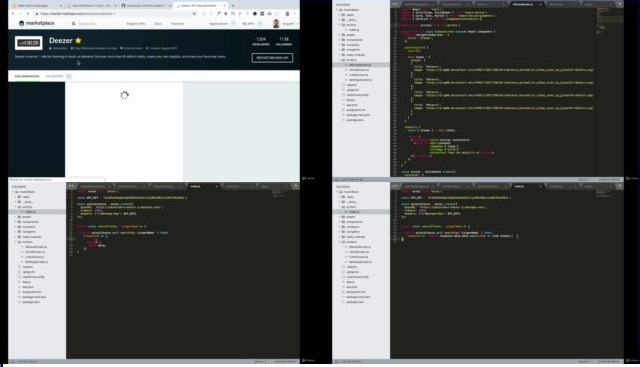Open the Explore APIs menu item
This screenshot has height=367, width=640.
(x=136, y=24)
